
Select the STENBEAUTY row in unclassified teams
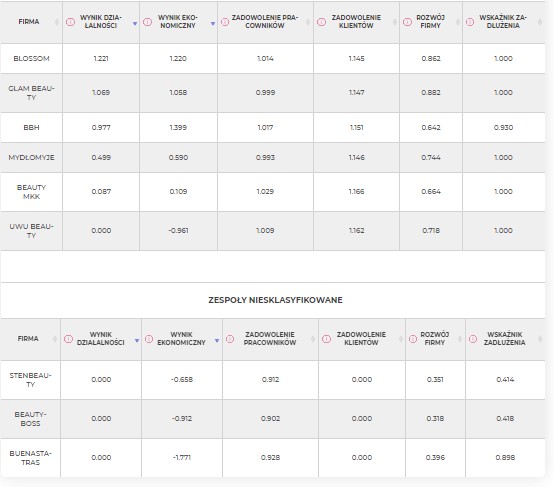[273, 380]
